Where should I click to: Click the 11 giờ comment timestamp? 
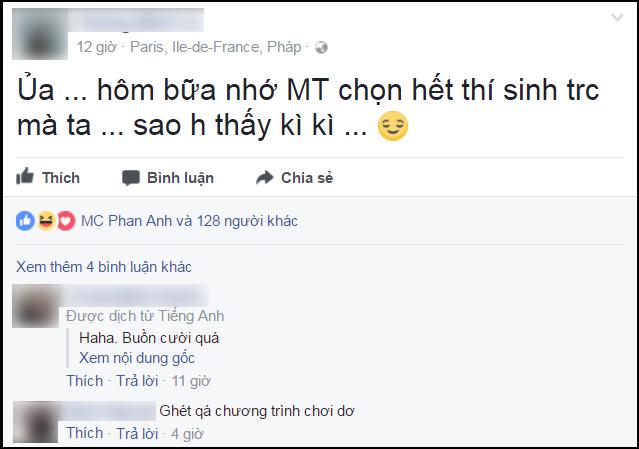(189, 381)
